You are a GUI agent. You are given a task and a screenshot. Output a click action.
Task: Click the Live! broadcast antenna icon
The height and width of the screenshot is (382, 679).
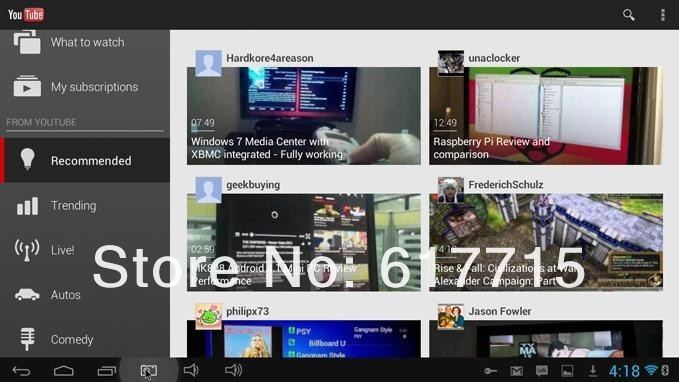pos(27,250)
